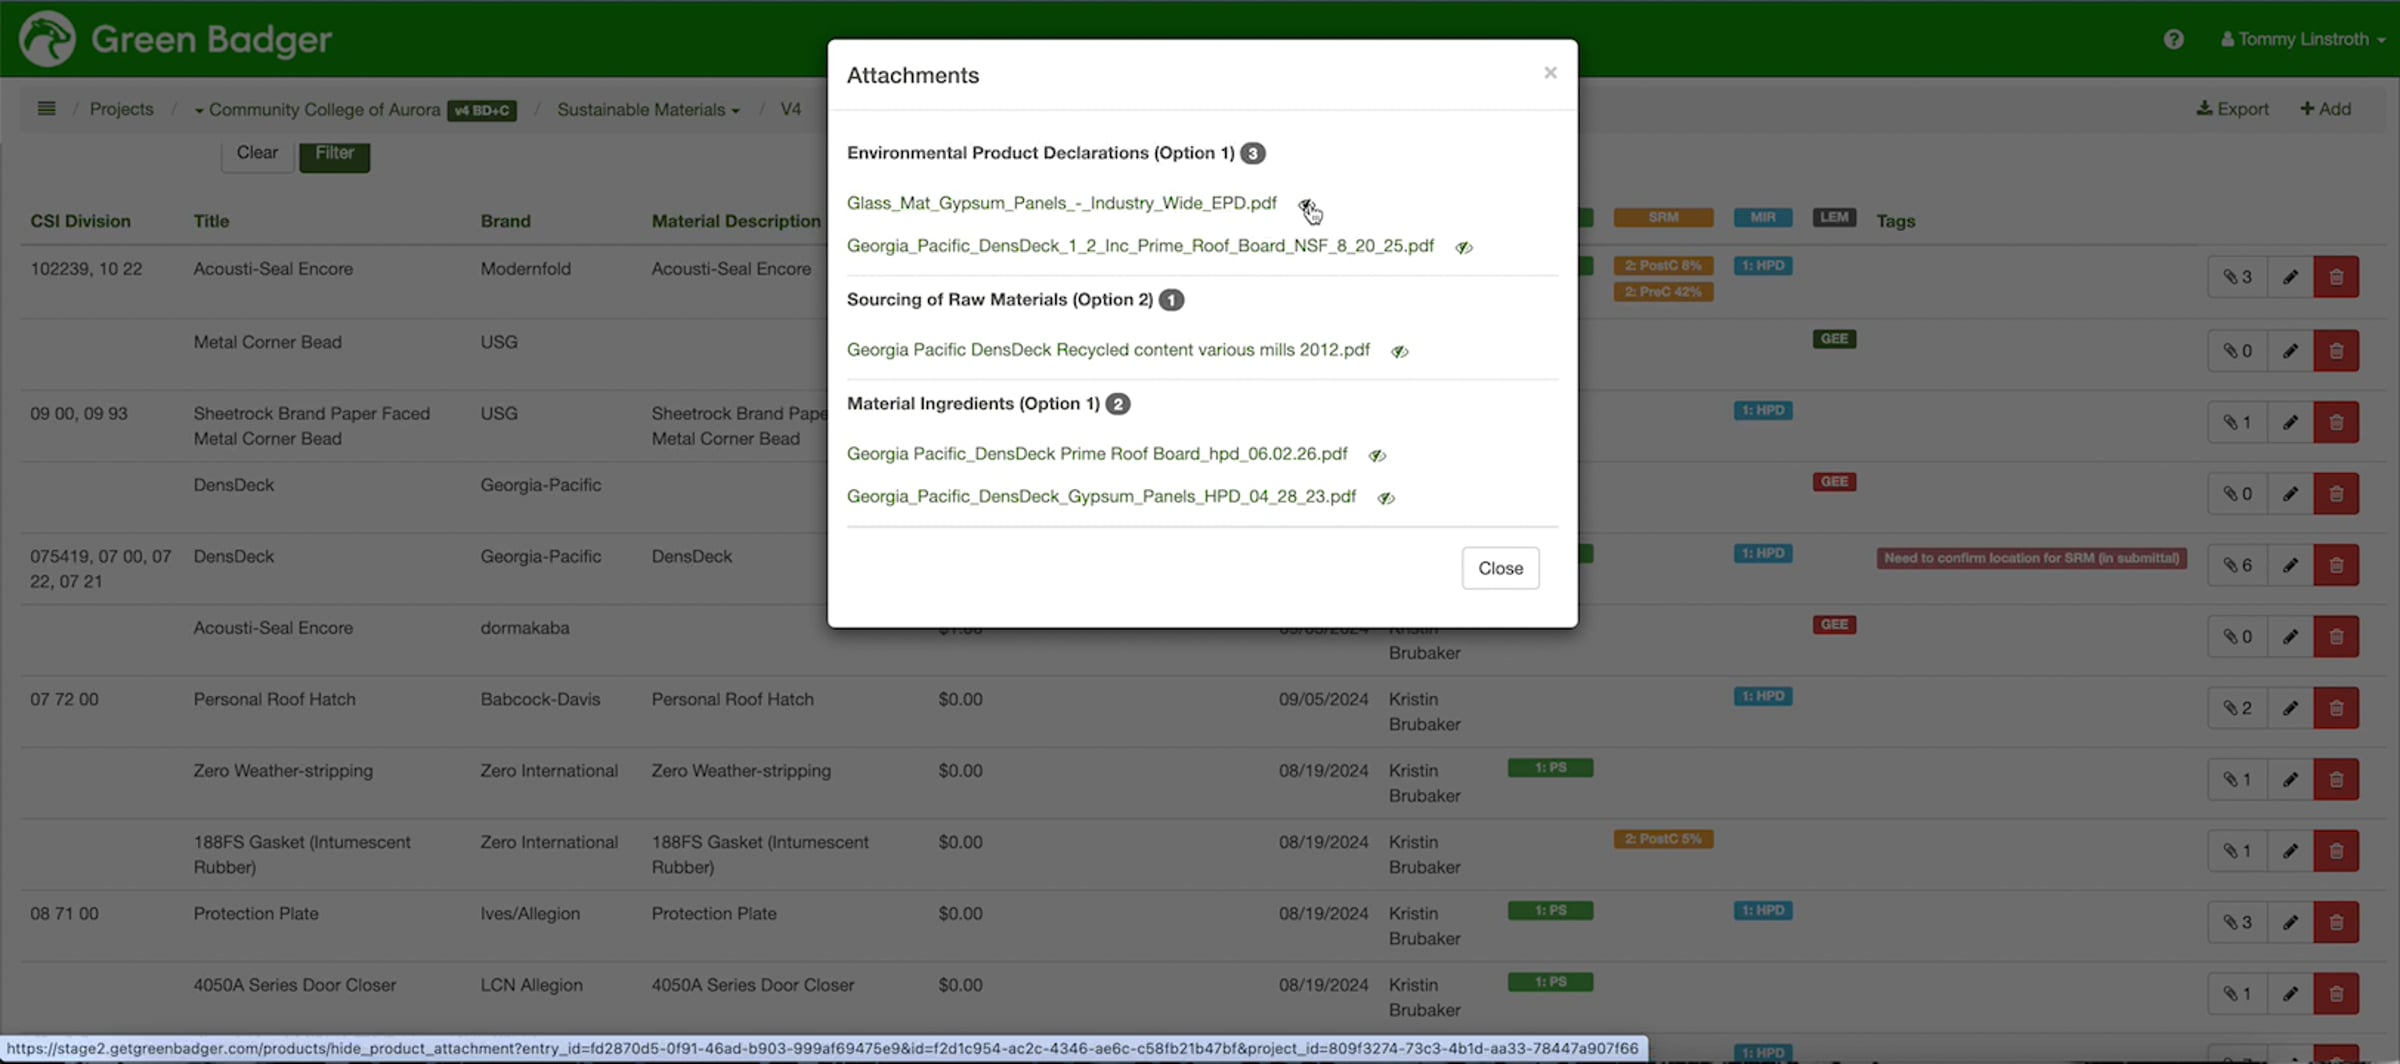Viewport: 2400px width, 1064px height.
Task: Click the Close button in Attachments dialog
Action: pyautogui.click(x=1500, y=568)
